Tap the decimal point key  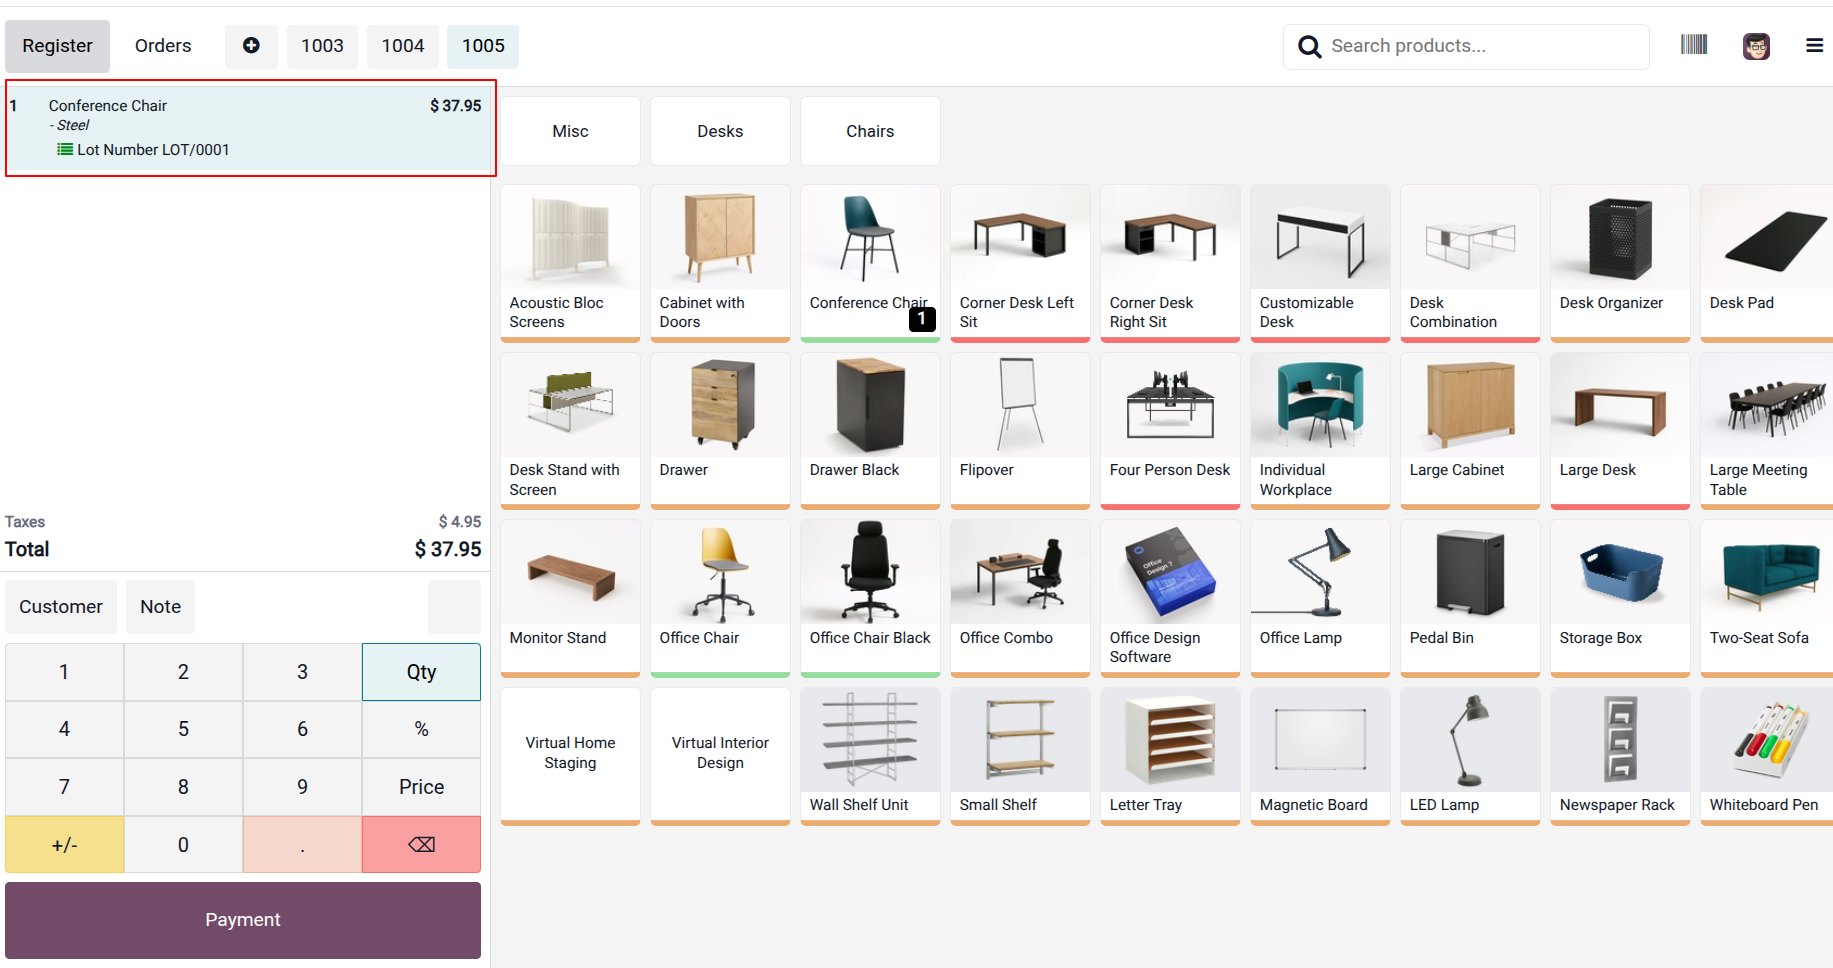tap(302, 845)
